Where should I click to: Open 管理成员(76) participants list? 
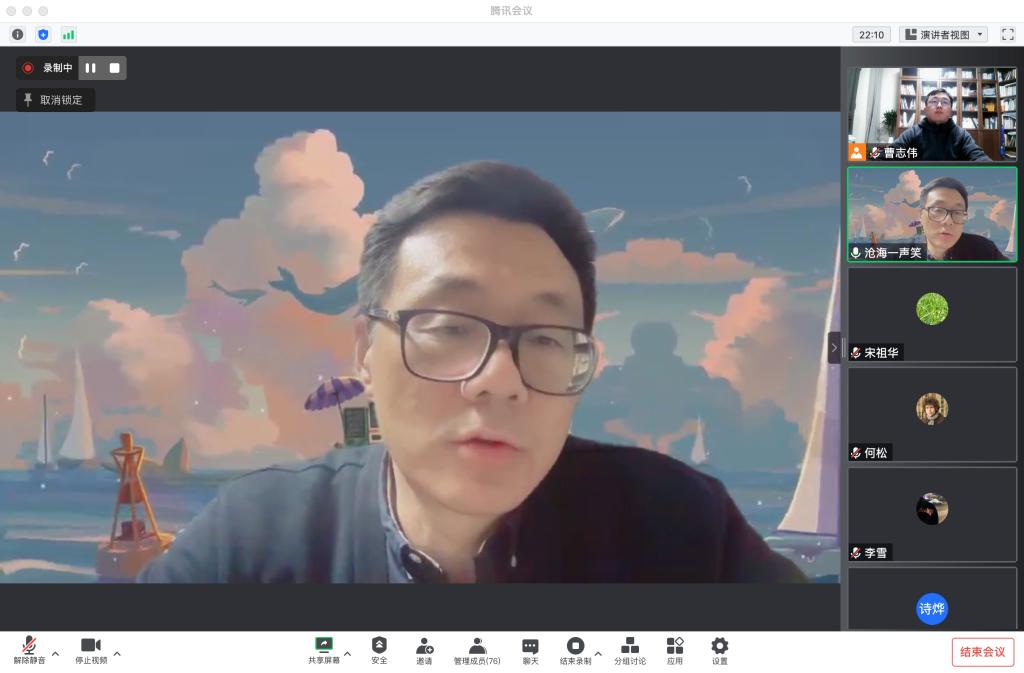[x=477, y=651]
